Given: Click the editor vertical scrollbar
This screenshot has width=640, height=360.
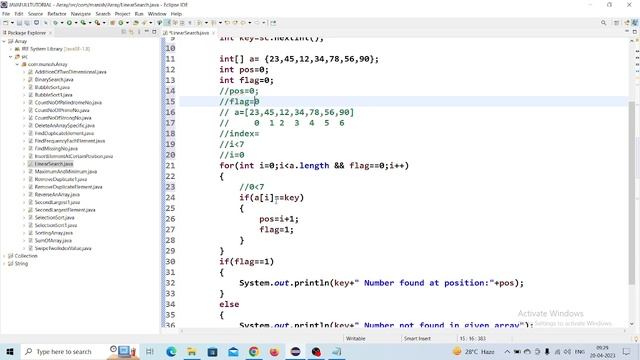Looking at the screenshot, I should coord(632,192).
